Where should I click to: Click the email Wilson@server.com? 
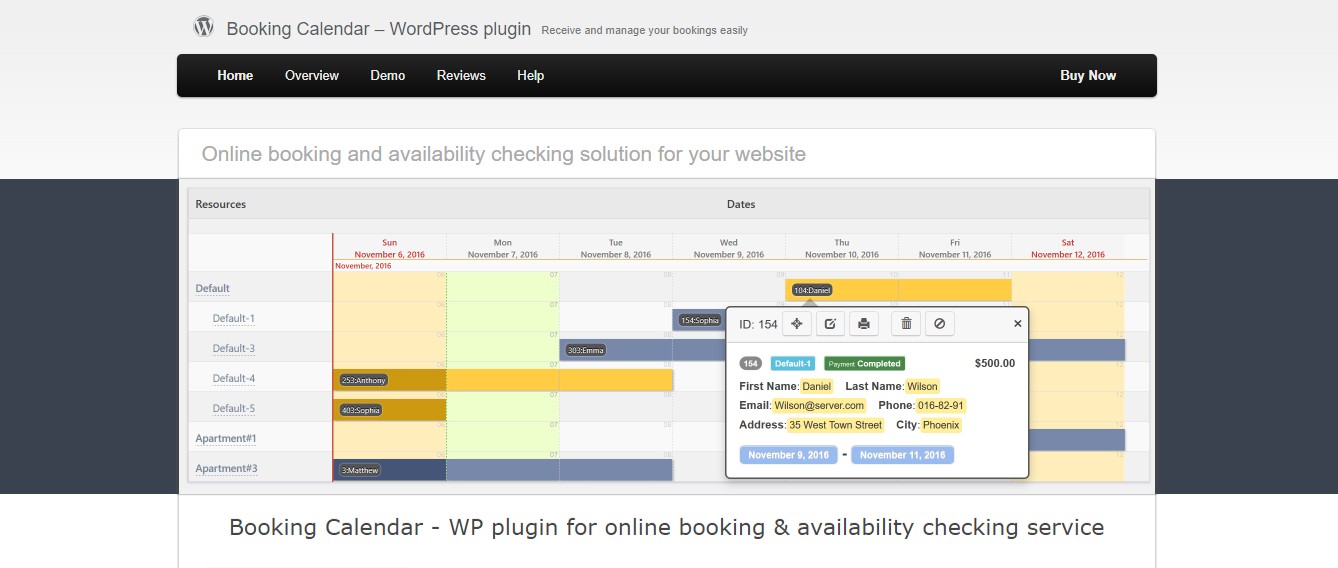click(819, 405)
